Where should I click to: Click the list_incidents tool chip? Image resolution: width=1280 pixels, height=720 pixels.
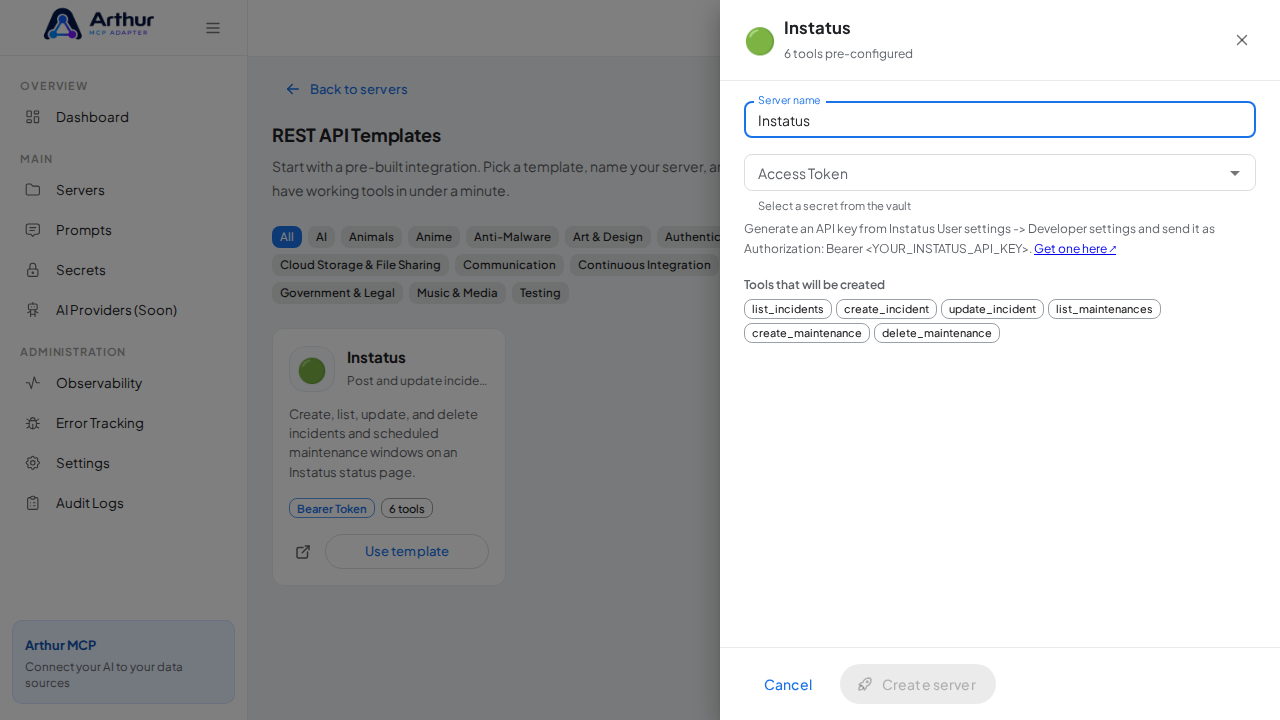(788, 309)
